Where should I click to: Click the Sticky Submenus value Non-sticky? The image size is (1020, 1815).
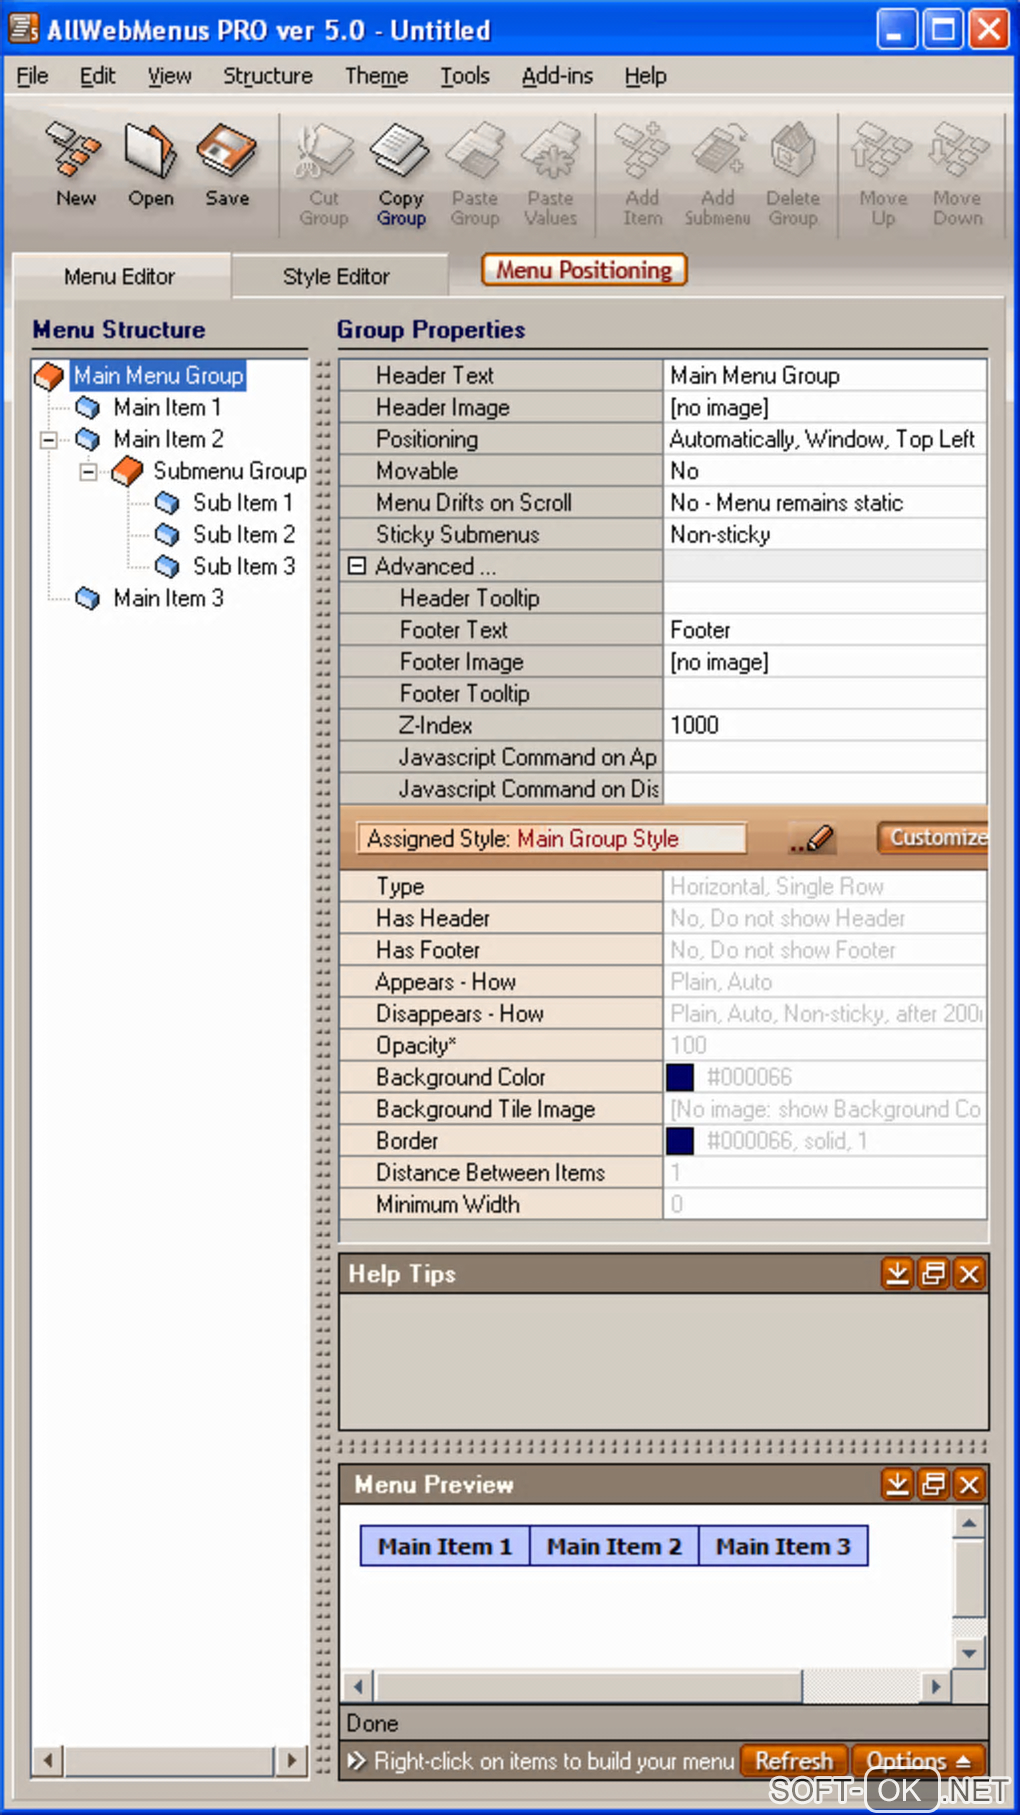[x=825, y=535]
